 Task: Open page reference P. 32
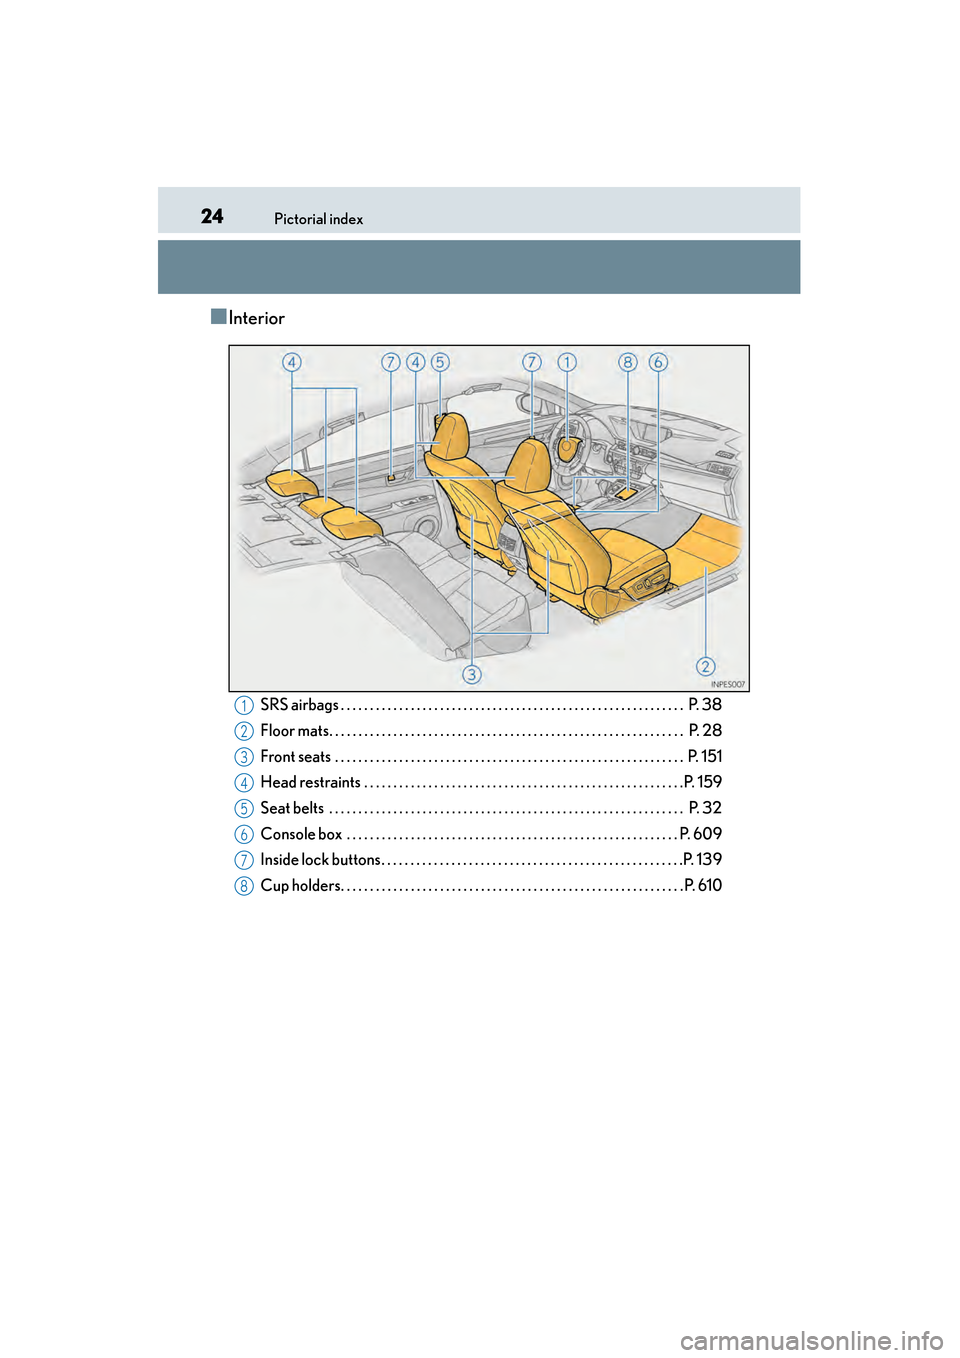tap(705, 808)
